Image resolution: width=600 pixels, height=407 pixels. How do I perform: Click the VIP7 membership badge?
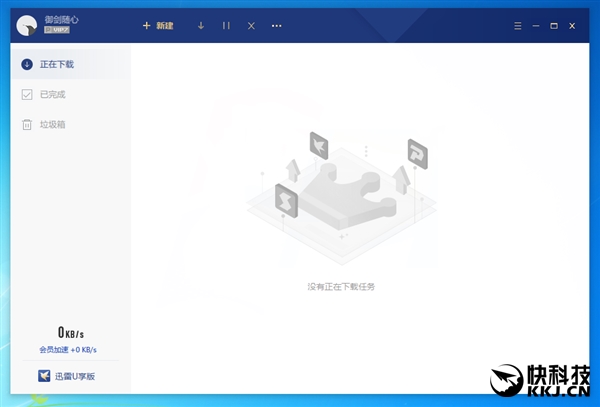point(57,30)
